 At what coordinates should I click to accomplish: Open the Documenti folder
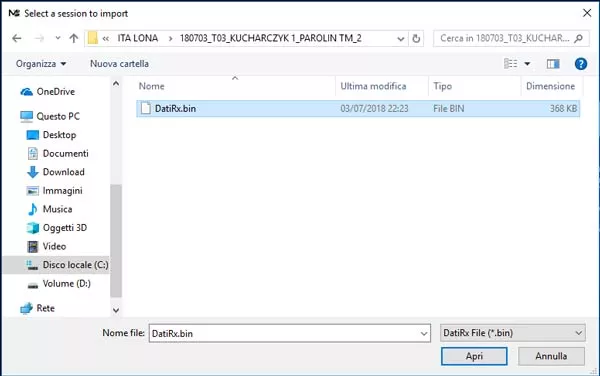click(57, 153)
